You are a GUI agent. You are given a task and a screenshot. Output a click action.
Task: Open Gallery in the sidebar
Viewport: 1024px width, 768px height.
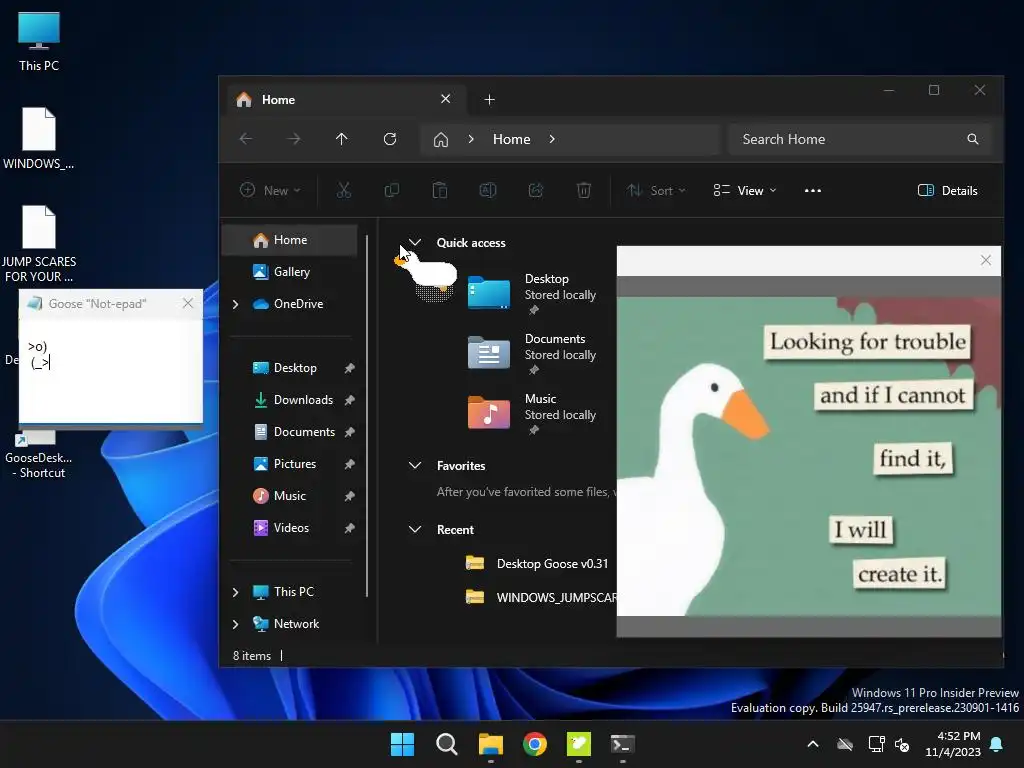click(x=290, y=272)
